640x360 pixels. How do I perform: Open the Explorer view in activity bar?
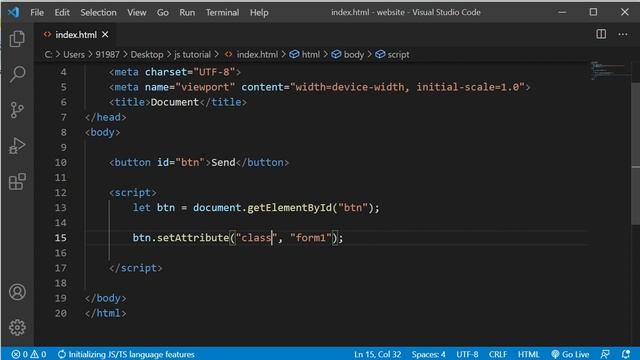(17, 39)
